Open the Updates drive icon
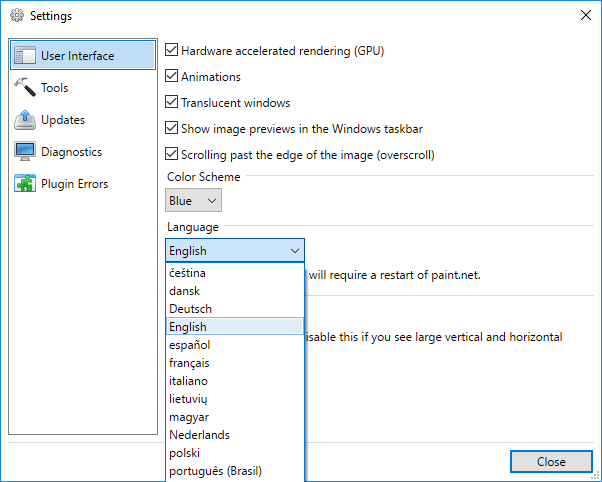 [25, 119]
